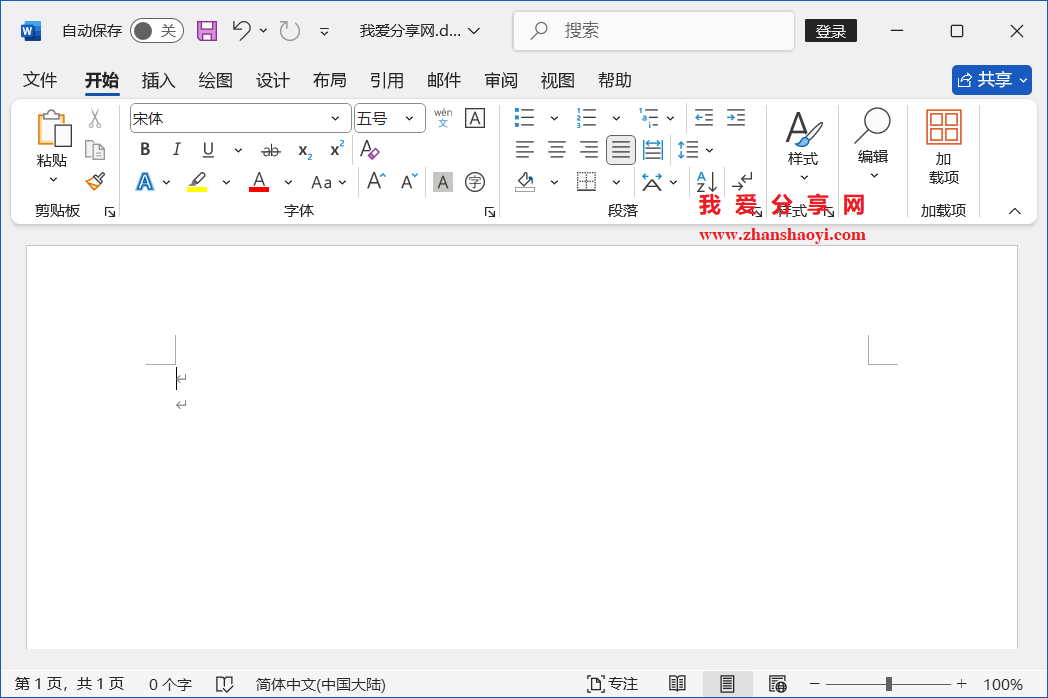The image size is (1048, 698).
Task: Switch to 设计 (Design) tab
Action: pyautogui.click(x=273, y=80)
